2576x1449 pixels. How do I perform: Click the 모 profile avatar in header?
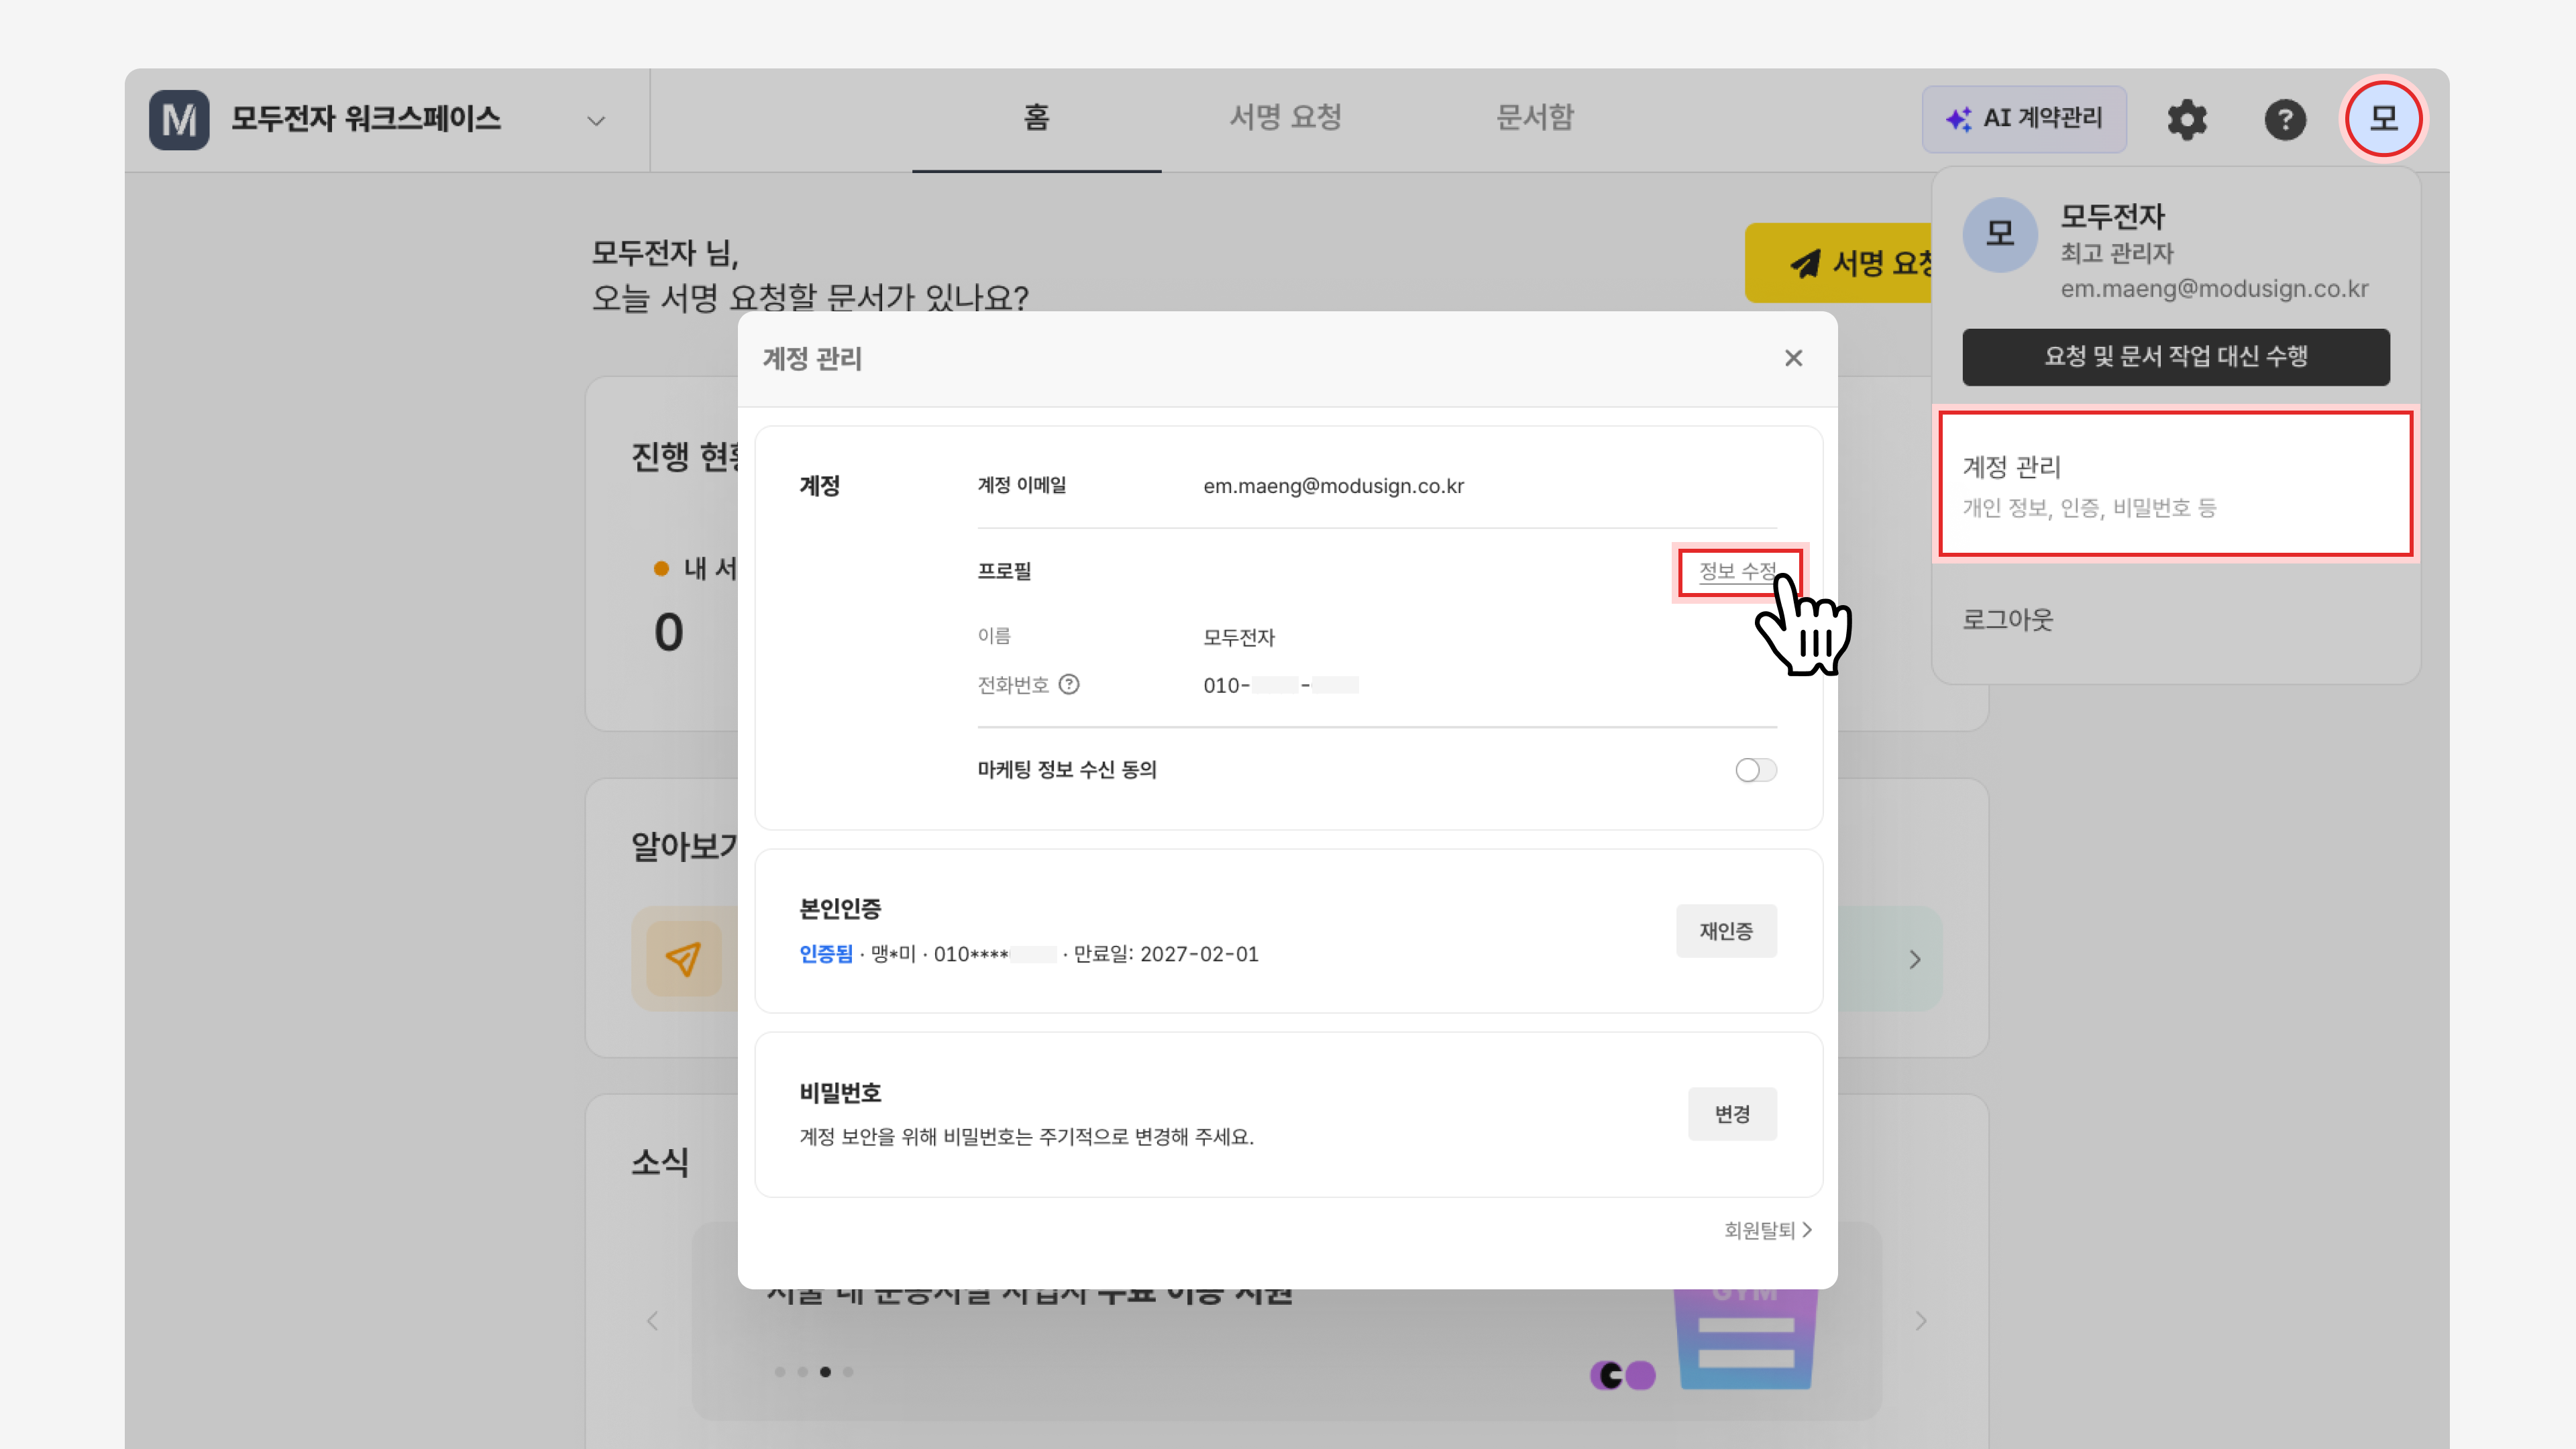2383,119
